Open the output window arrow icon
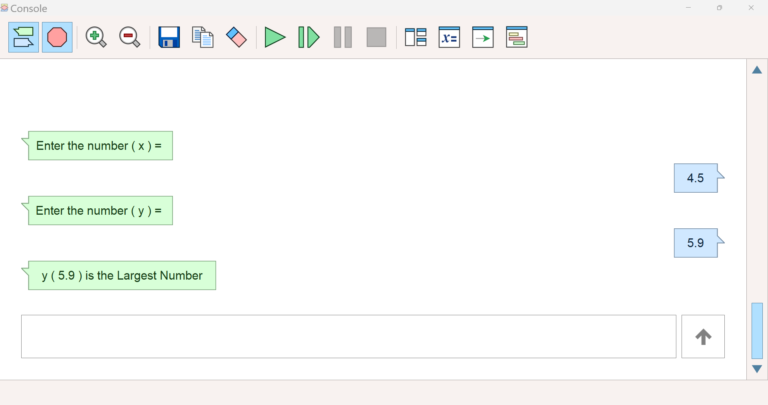The width and height of the screenshot is (768, 405). 483,37
